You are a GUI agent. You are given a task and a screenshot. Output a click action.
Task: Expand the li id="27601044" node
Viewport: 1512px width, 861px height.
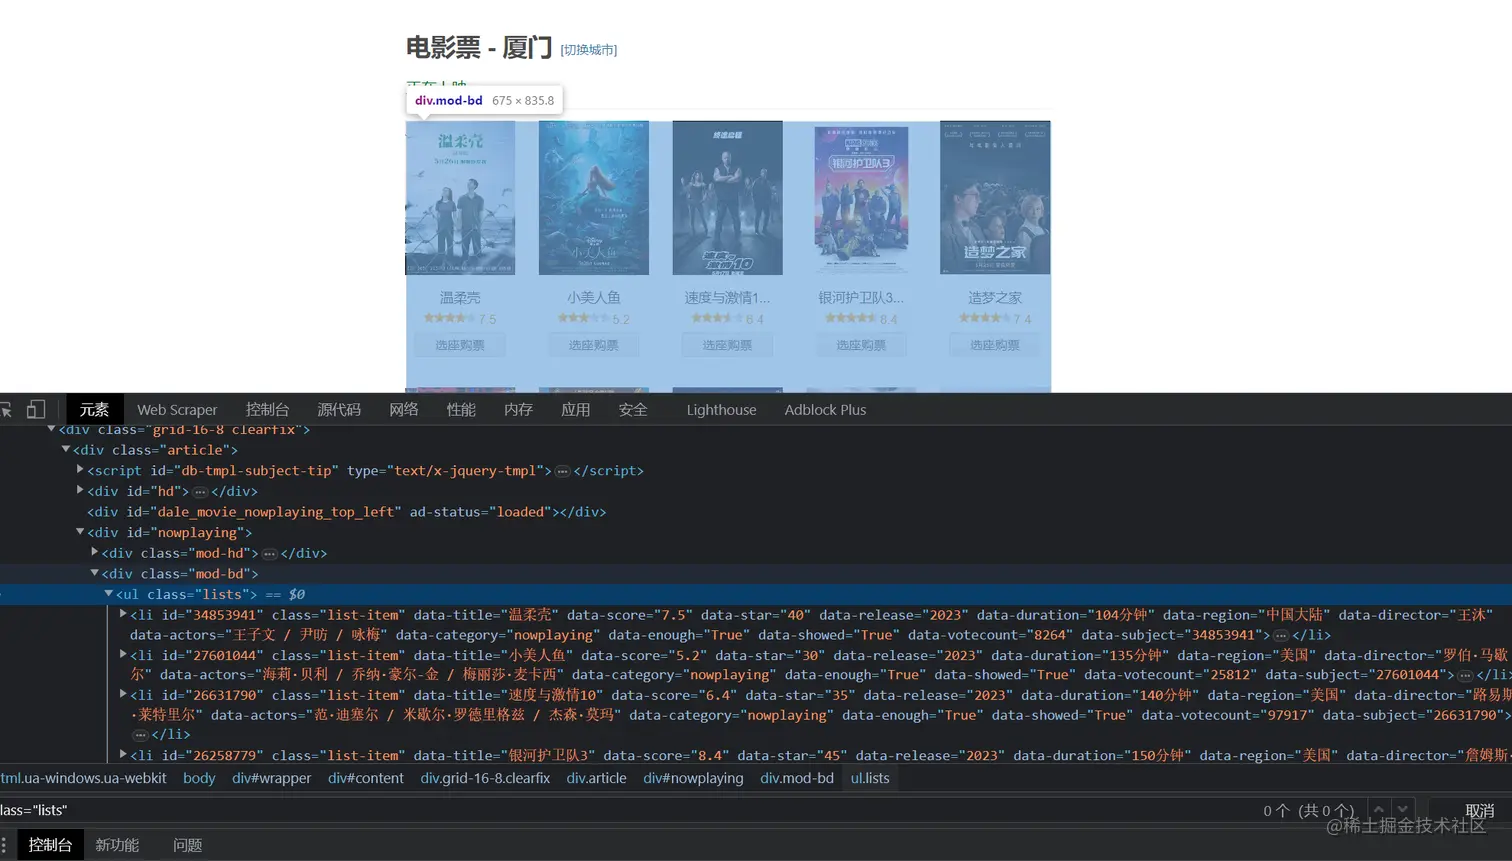[123, 654]
